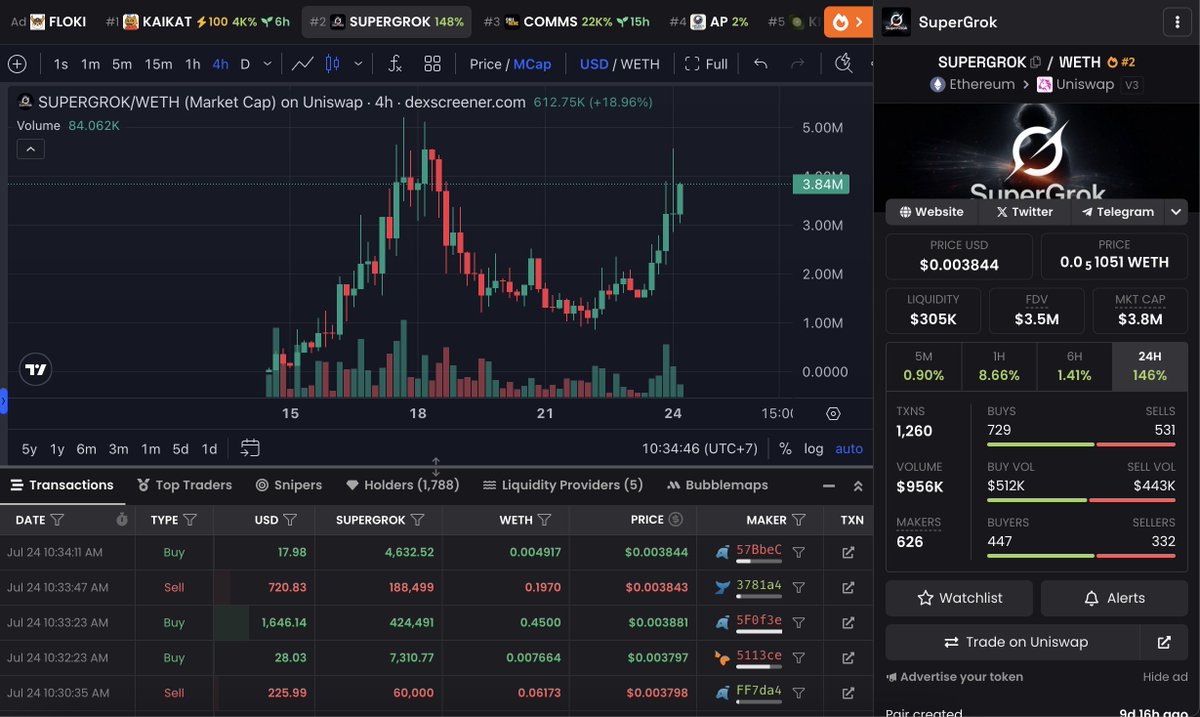Open the Twitter link button

[1025, 211]
